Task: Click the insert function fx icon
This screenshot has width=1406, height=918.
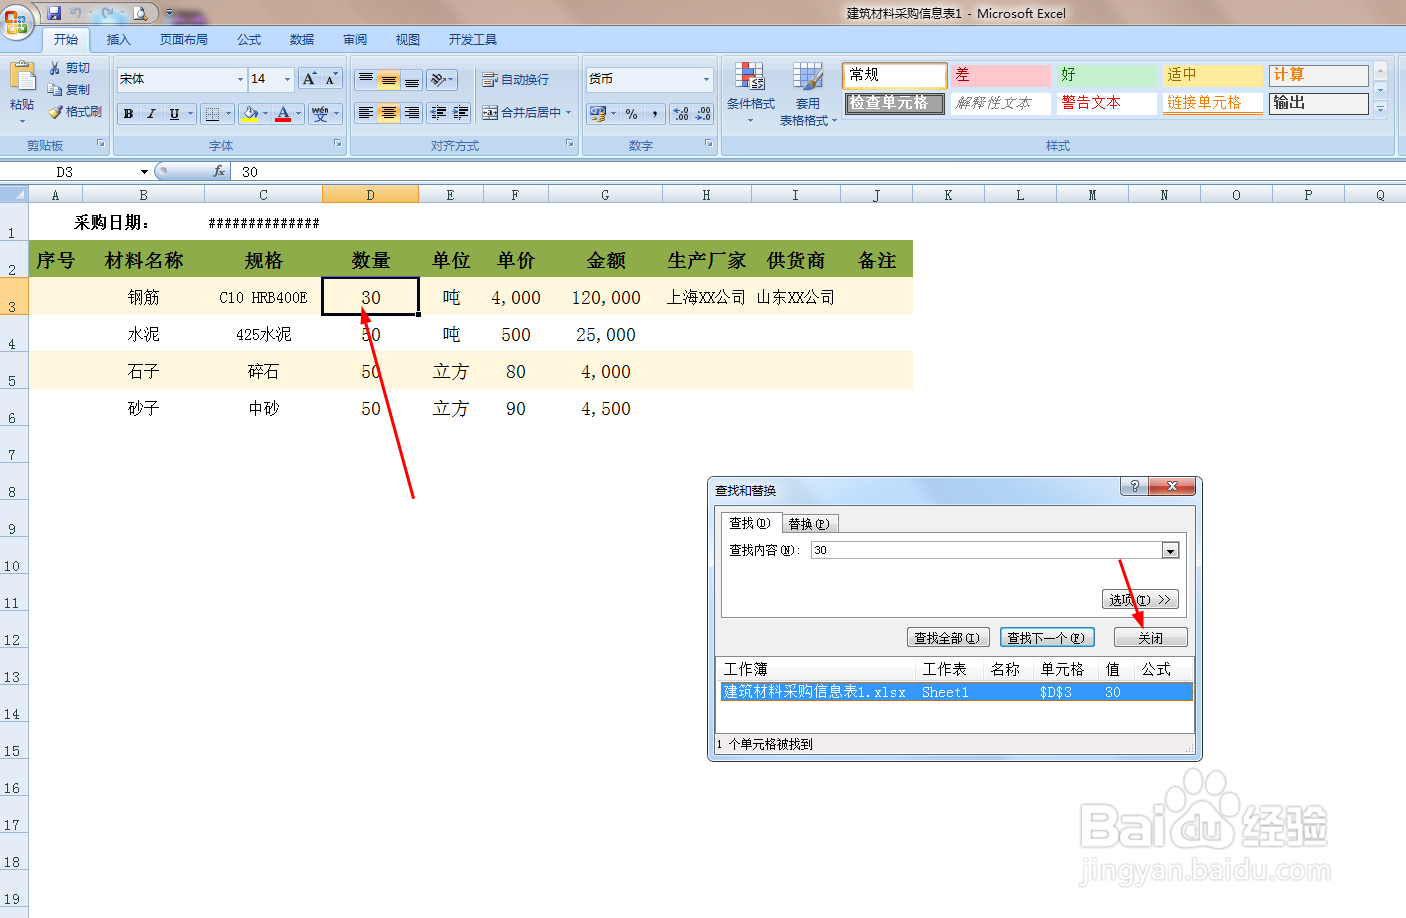Action: point(219,172)
